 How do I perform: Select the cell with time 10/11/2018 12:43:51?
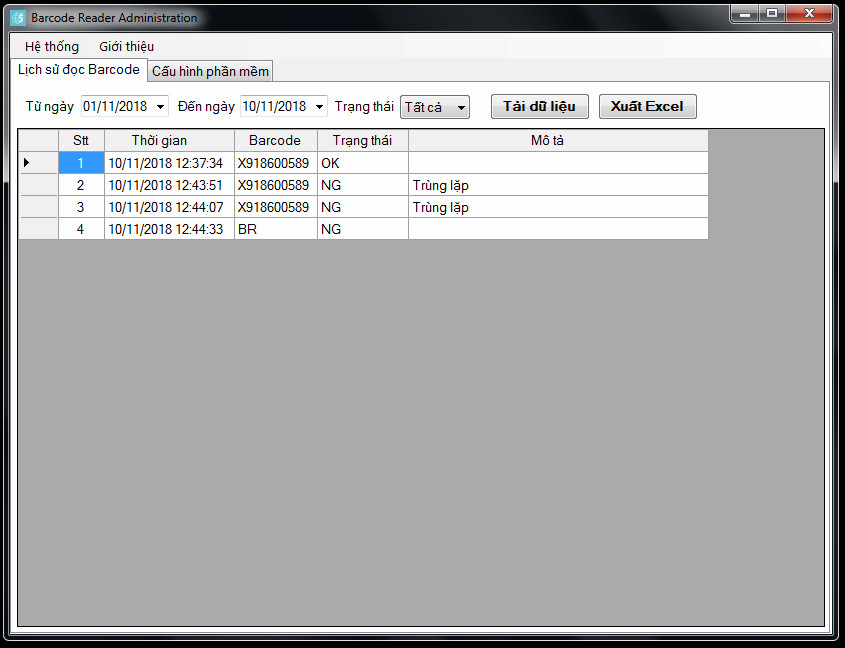(x=166, y=185)
